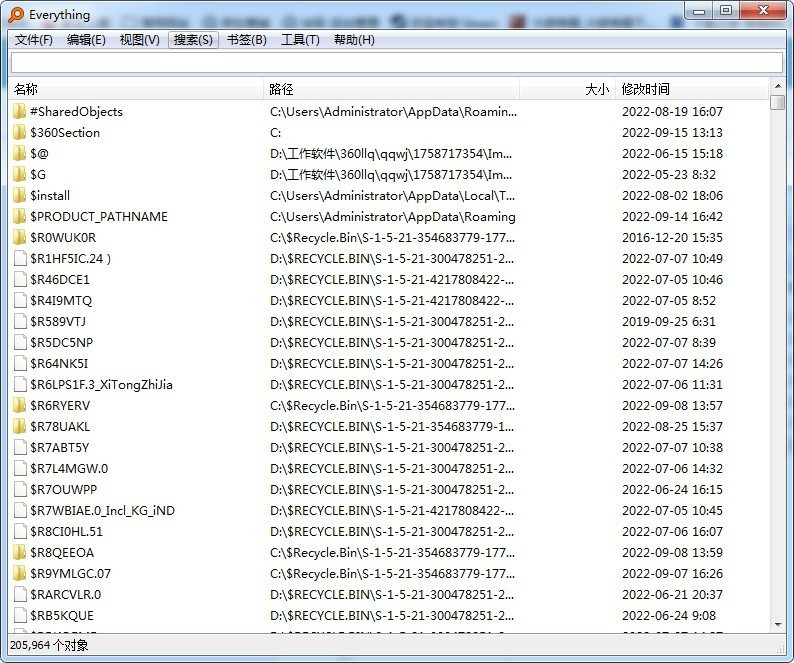Select the $R7WBIAE.0_Incl_KG_iND name text
The height and width of the screenshot is (663, 794).
(102, 511)
